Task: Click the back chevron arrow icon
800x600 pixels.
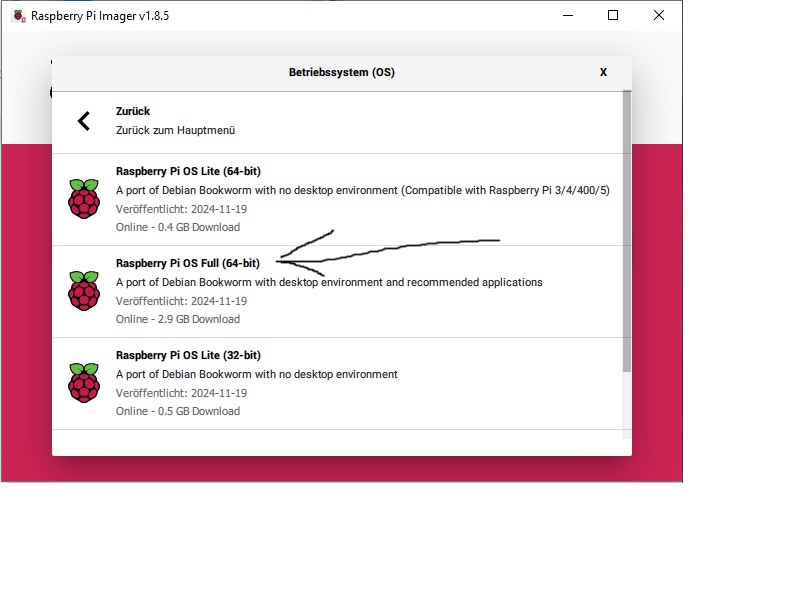Action: click(x=84, y=121)
